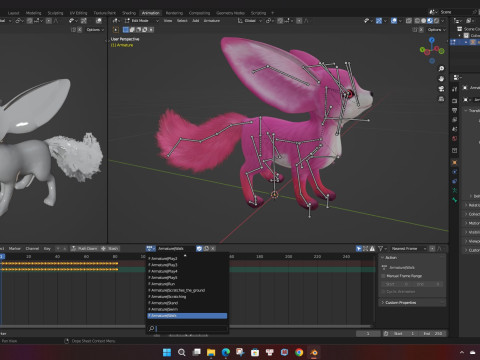Image resolution: width=480 pixels, height=360 pixels.
Task: Toggle the fake user shield for action
Action: coord(199,248)
